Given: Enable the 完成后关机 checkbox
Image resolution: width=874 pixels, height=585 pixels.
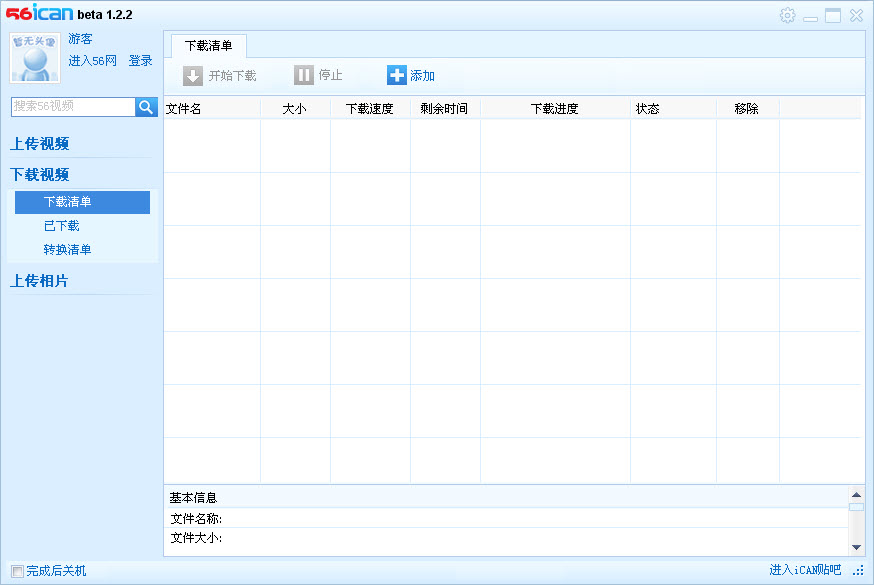Looking at the screenshot, I should 17,571.
